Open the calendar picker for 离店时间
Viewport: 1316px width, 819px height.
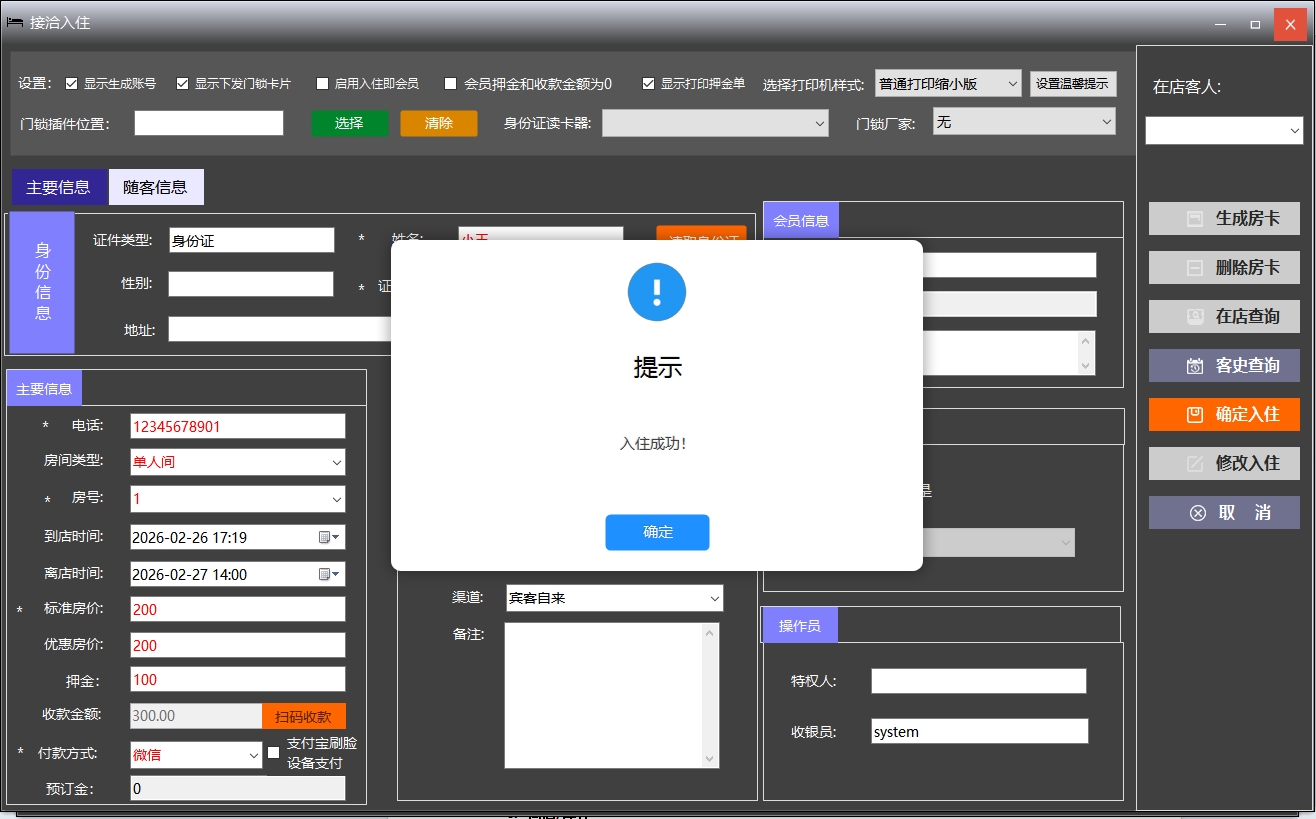pos(329,574)
